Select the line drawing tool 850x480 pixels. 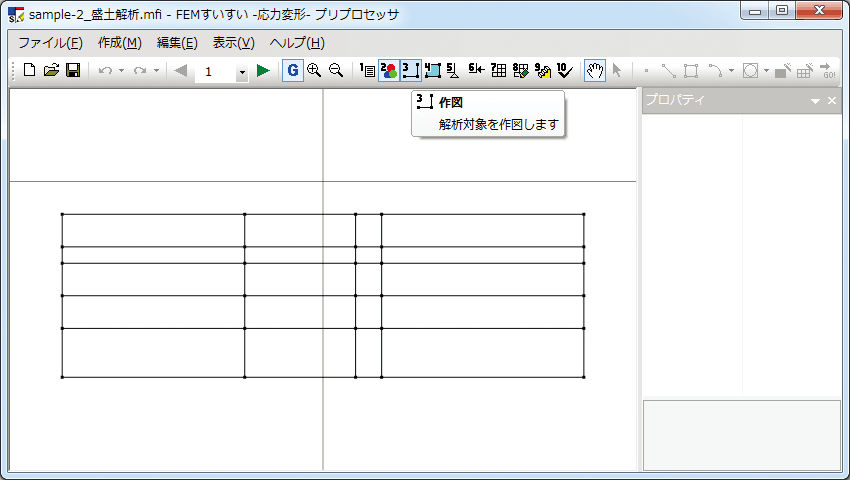(668, 71)
